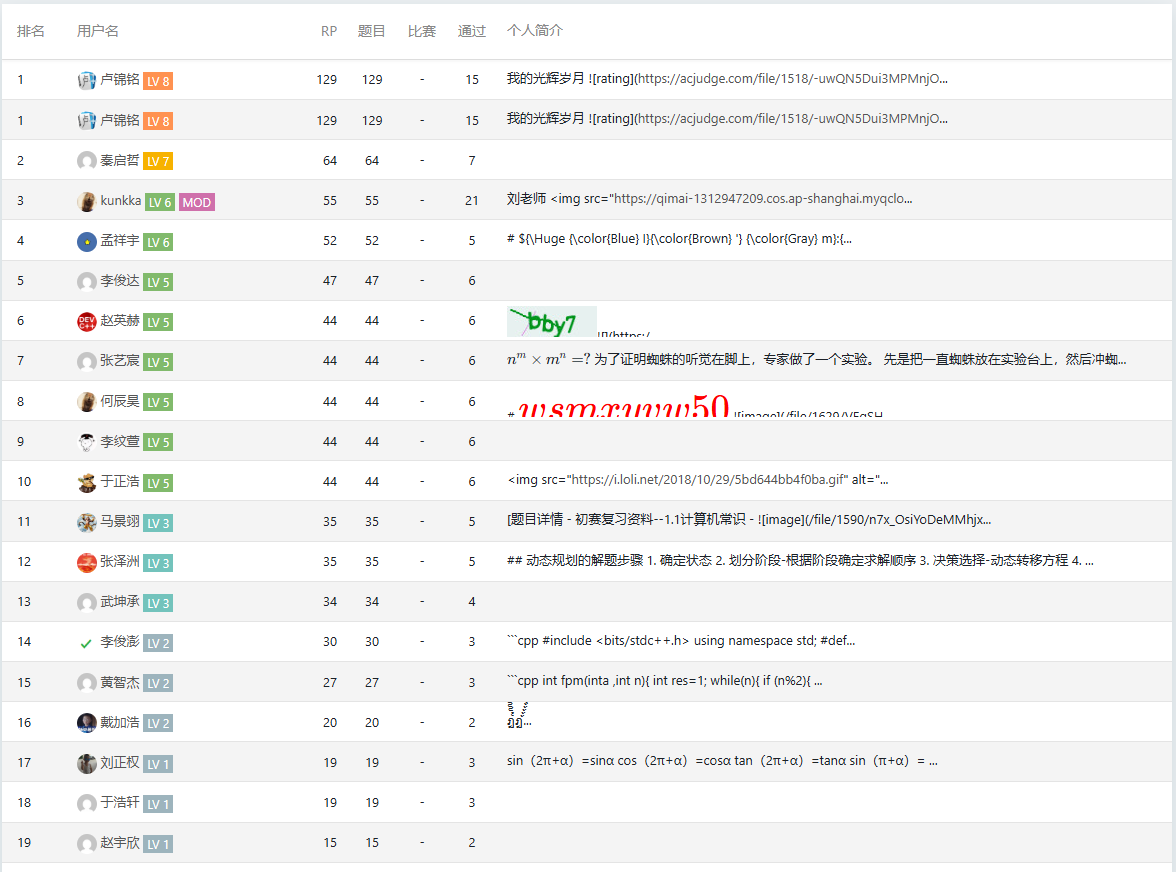Click 于正浩's avatar picture
This screenshot has height=872, width=1176.
click(x=87, y=482)
